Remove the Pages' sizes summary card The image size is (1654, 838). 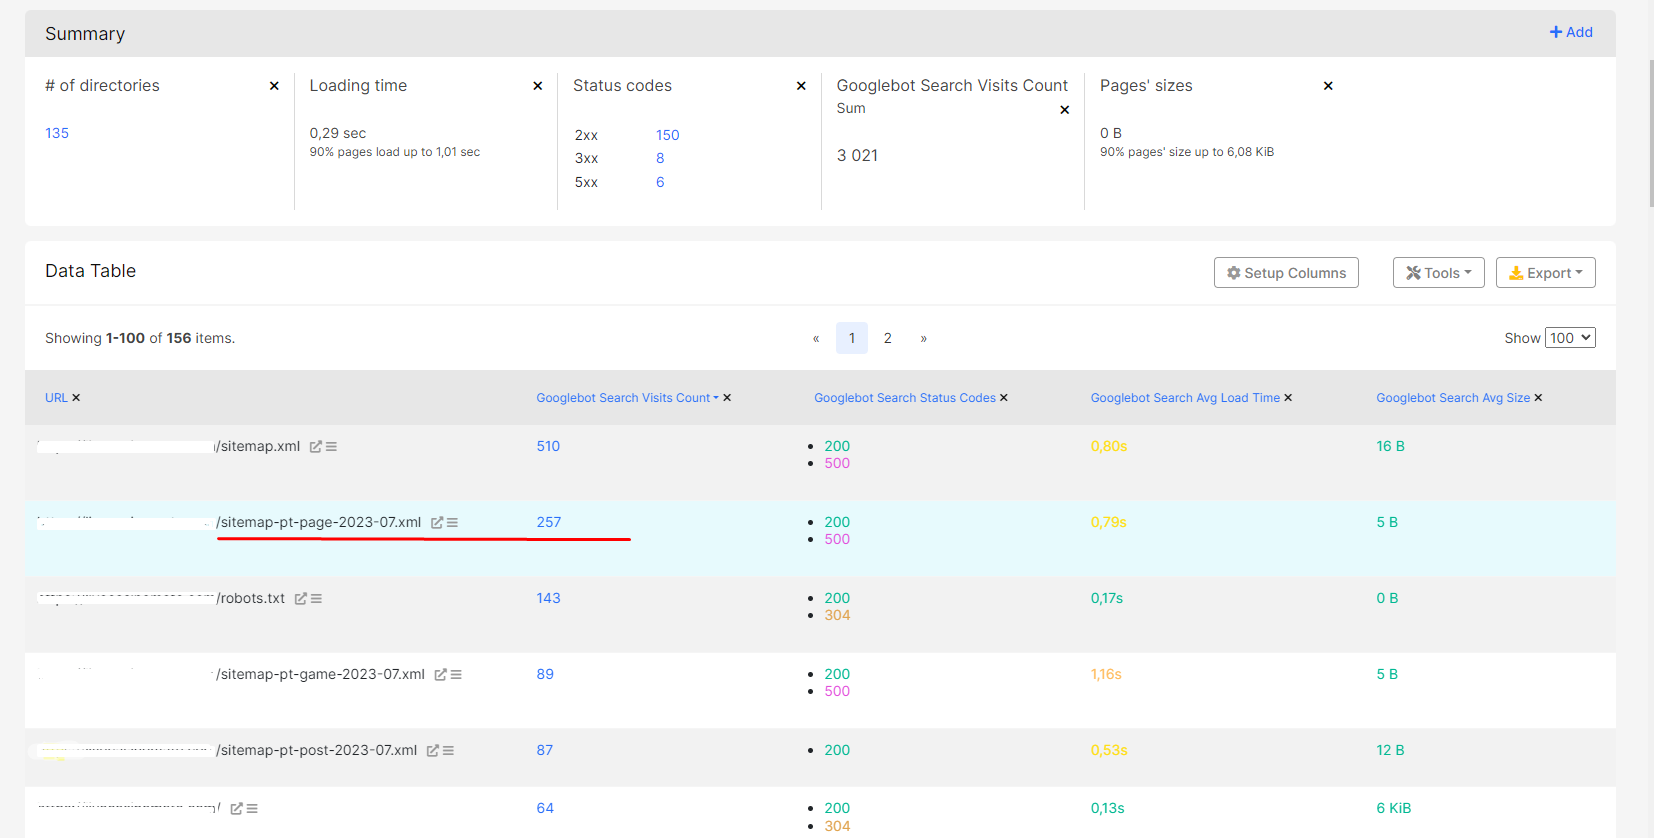tap(1328, 86)
